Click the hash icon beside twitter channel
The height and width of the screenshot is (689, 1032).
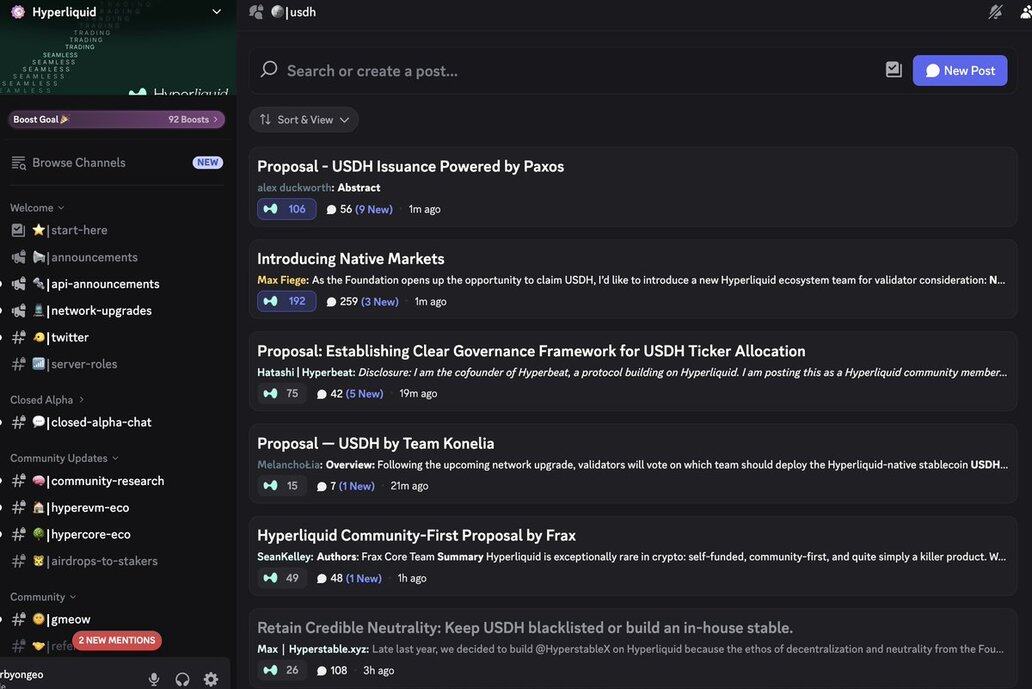pos(18,337)
